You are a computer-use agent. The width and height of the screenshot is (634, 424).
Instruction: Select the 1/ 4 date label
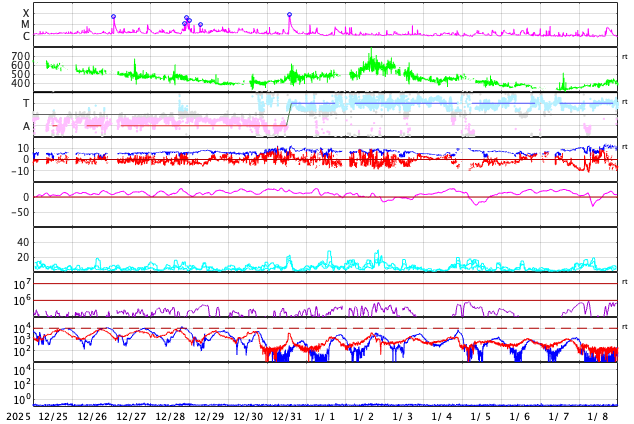click(x=442, y=416)
